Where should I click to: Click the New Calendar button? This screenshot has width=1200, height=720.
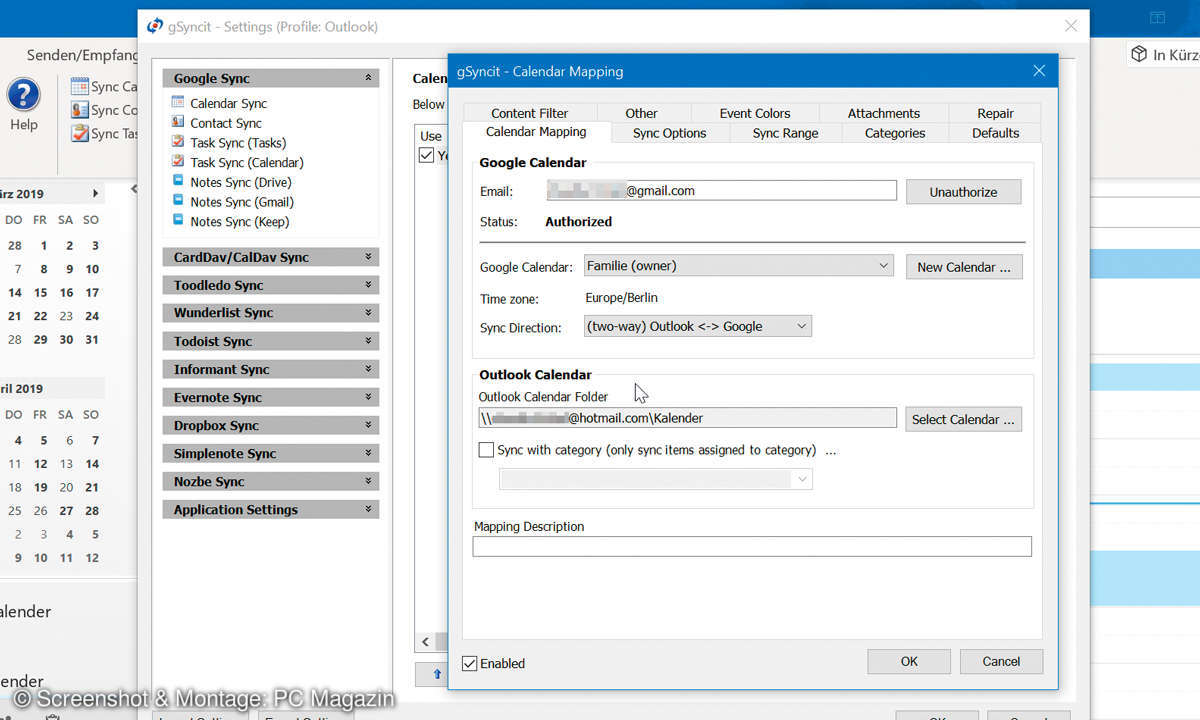point(964,267)
